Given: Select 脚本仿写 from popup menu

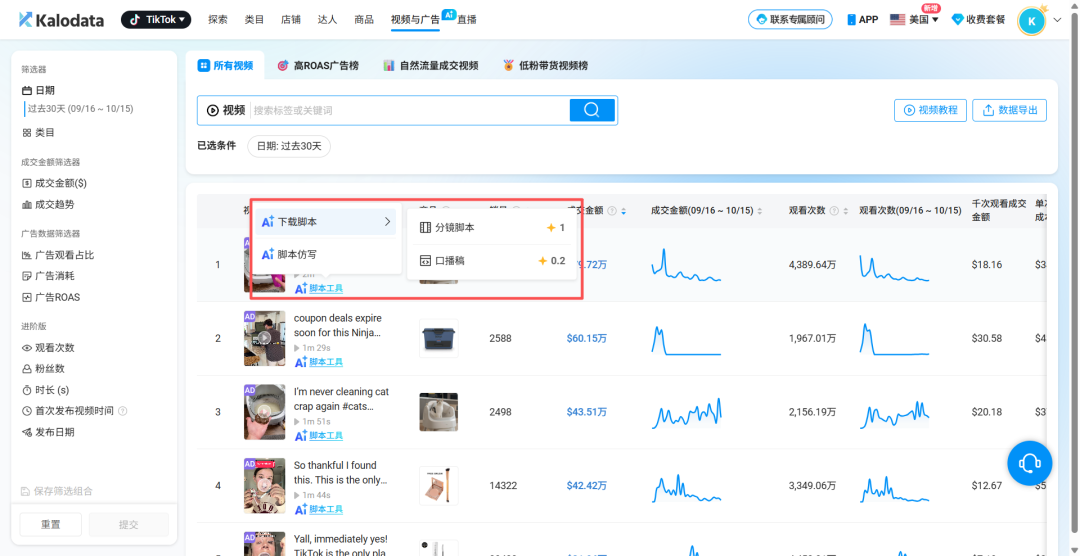Looking at the screenshot, I should pos(326,254).
